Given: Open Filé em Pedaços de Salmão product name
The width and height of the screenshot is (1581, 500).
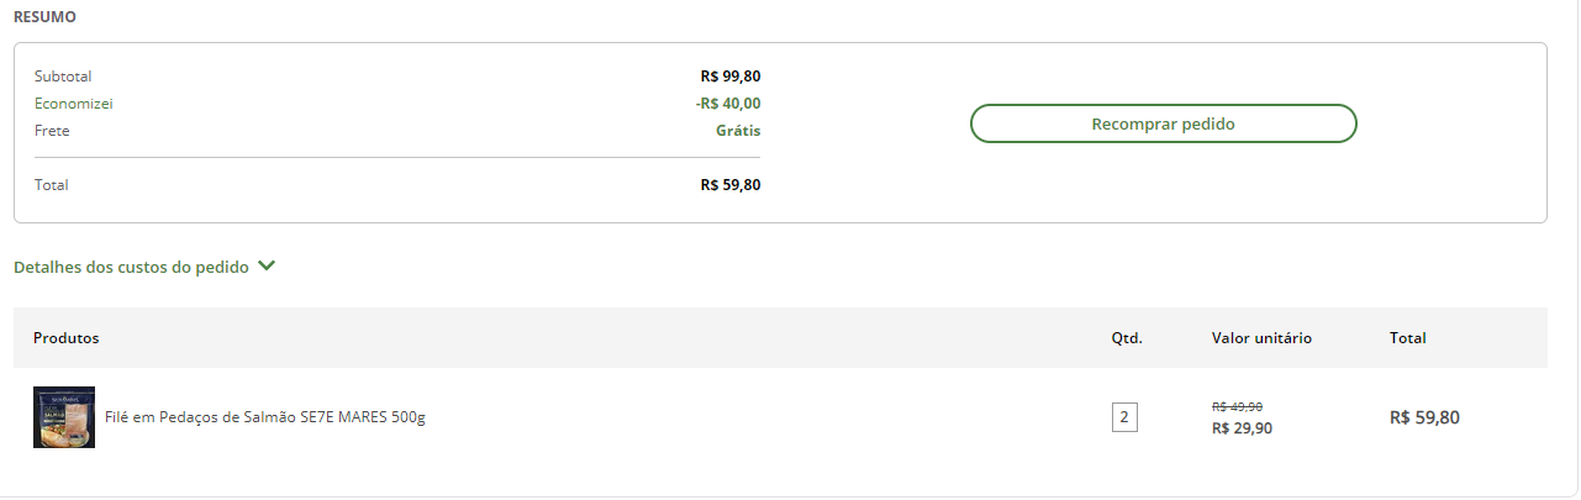Looking at the screenshot, I should (x=265, y=417).
